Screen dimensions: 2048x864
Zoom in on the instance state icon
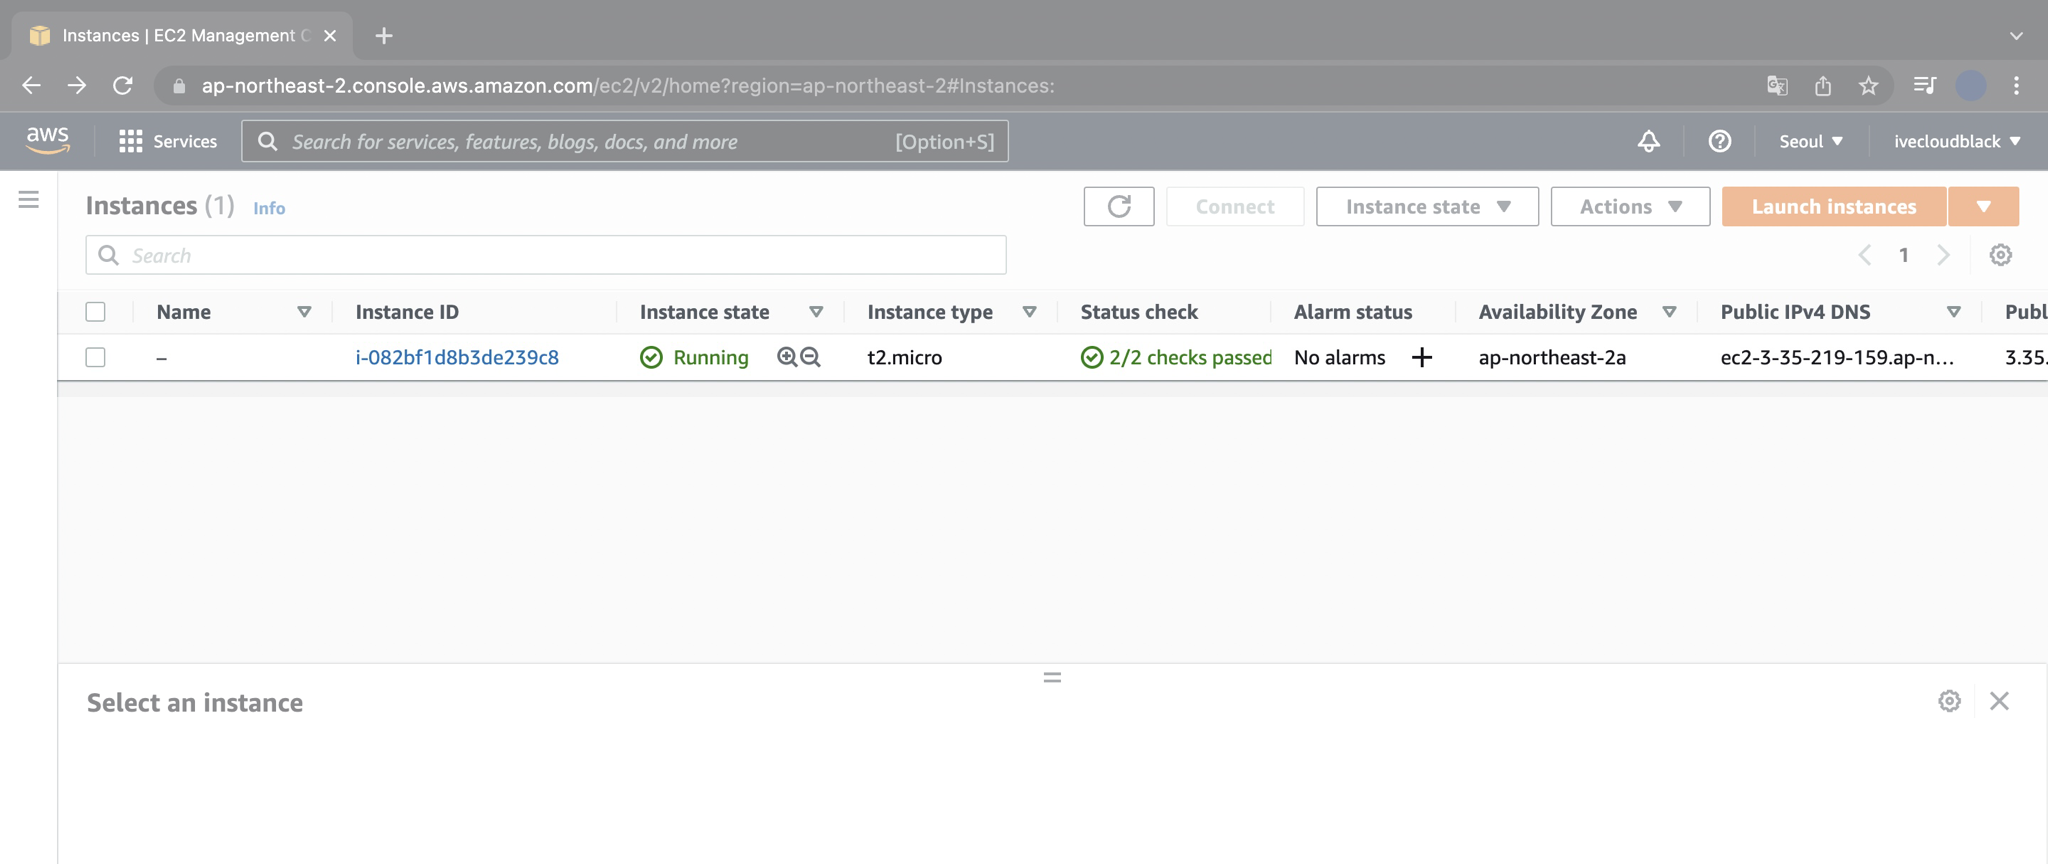pos(787,357)
